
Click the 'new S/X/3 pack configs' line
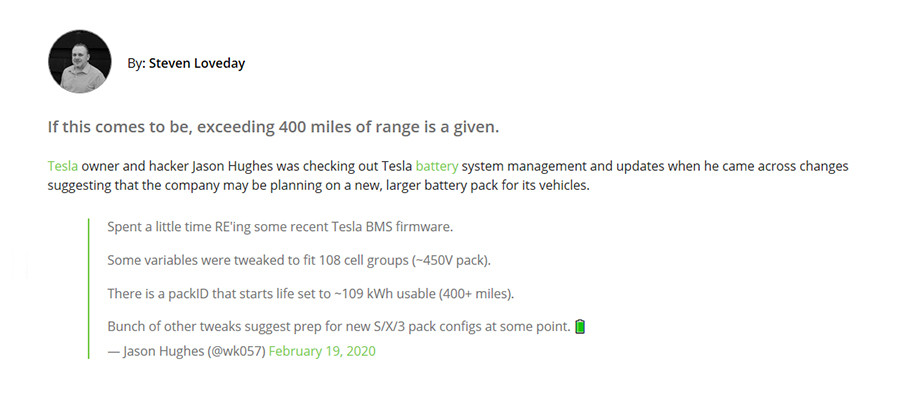click(x=339, y=327)
